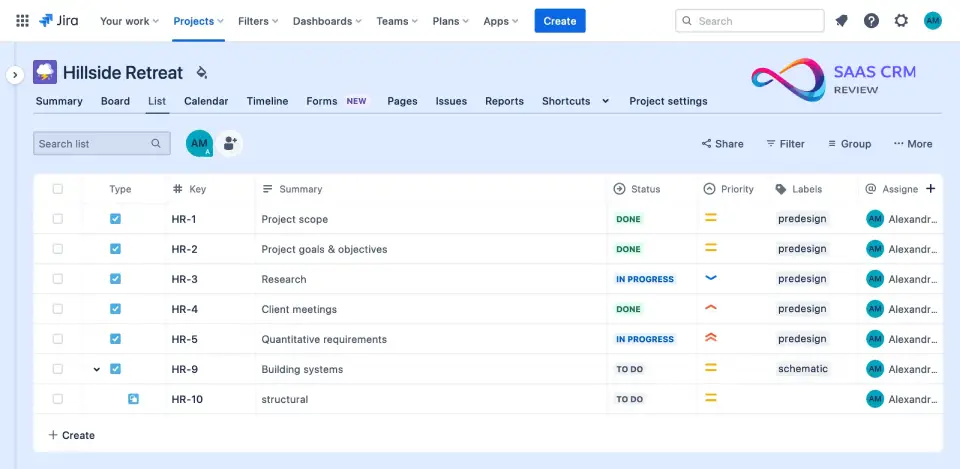The height and width of the screenshot is (469, 960).
Task: Click the blue Create button
Action: pos(560,21)
